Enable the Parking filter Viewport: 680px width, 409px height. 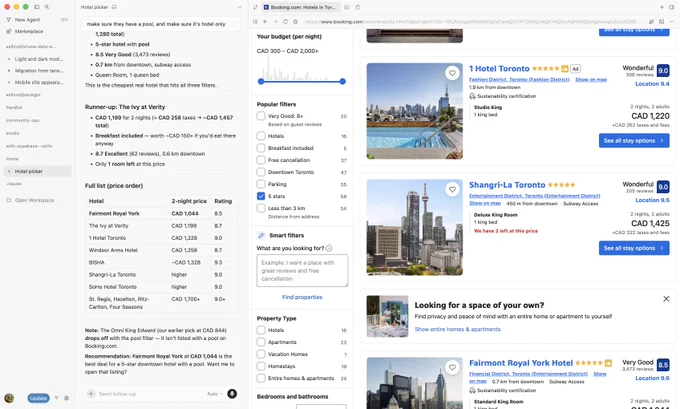tap(261, 184)
